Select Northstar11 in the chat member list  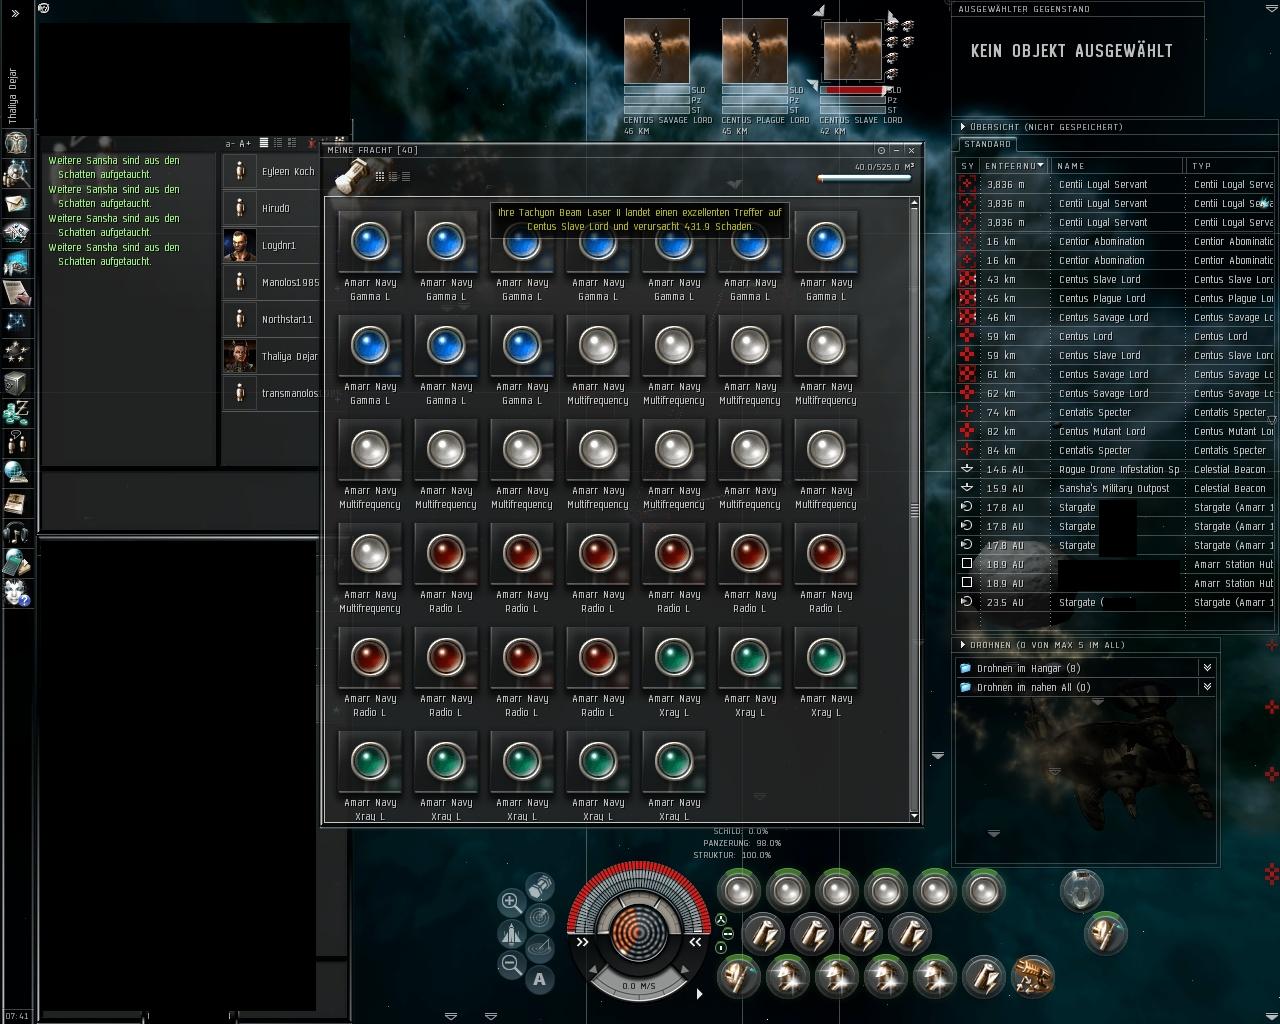(x=270, y=319)
